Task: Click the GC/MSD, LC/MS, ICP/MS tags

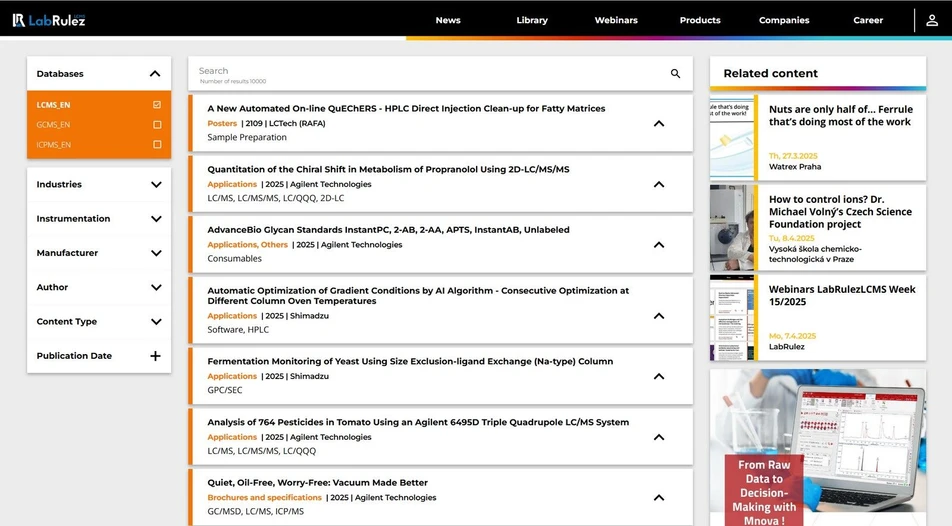Action: (256, 511)
